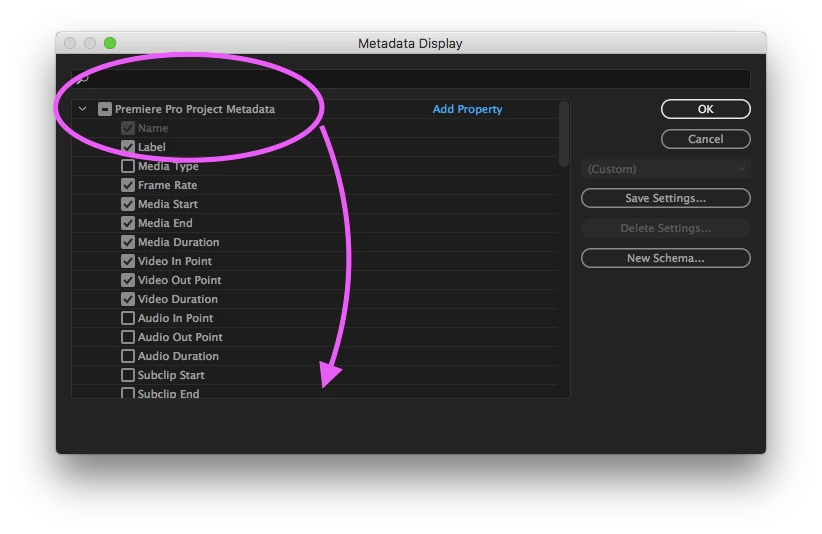Uncheck the Frame Rate checkbox
Screen dimensions: 822x534
point(128,185)
